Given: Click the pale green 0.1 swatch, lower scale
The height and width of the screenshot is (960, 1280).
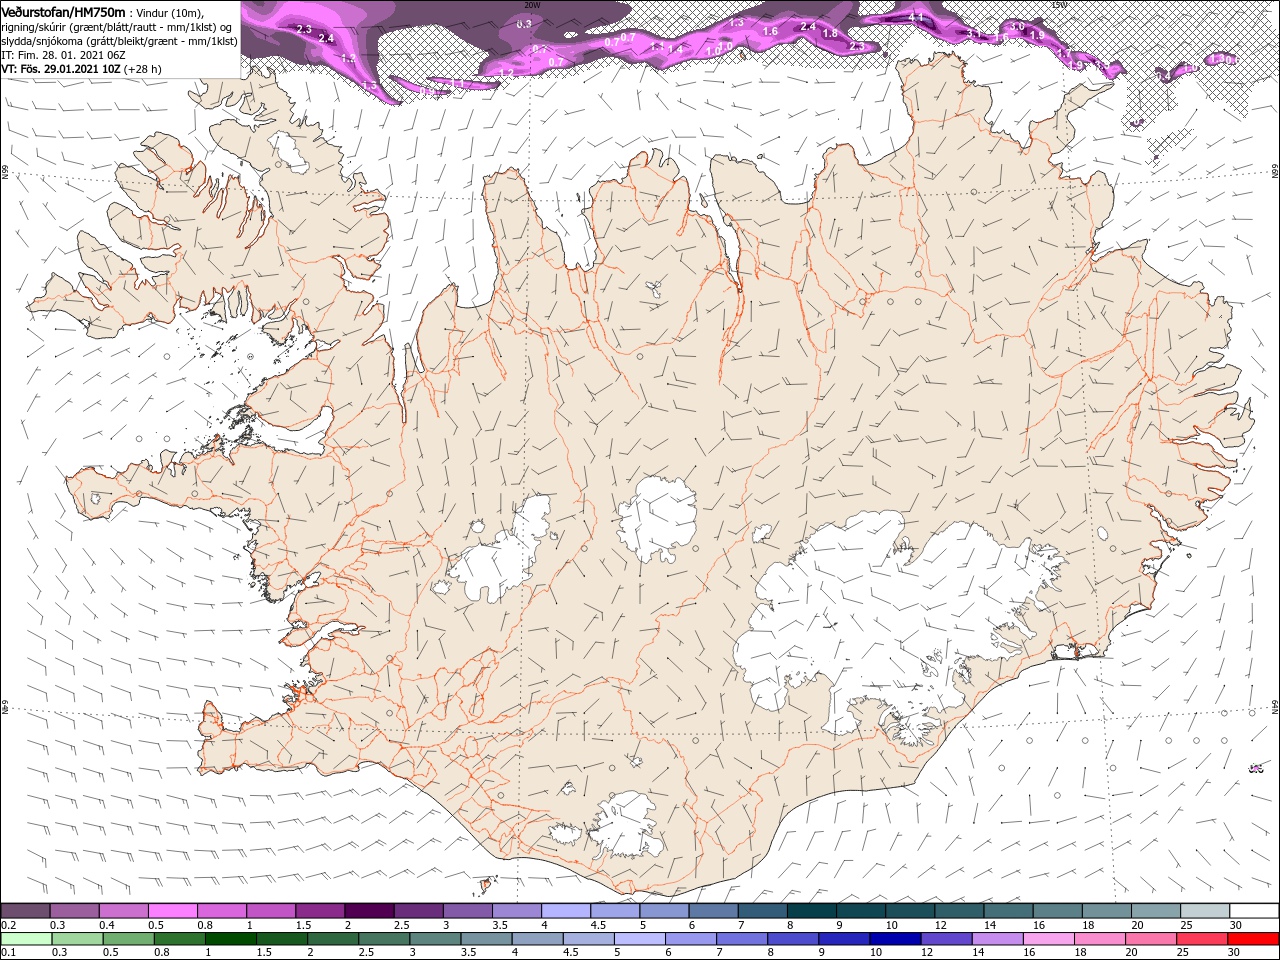Looking at the screenshot, I should (25, 939).
